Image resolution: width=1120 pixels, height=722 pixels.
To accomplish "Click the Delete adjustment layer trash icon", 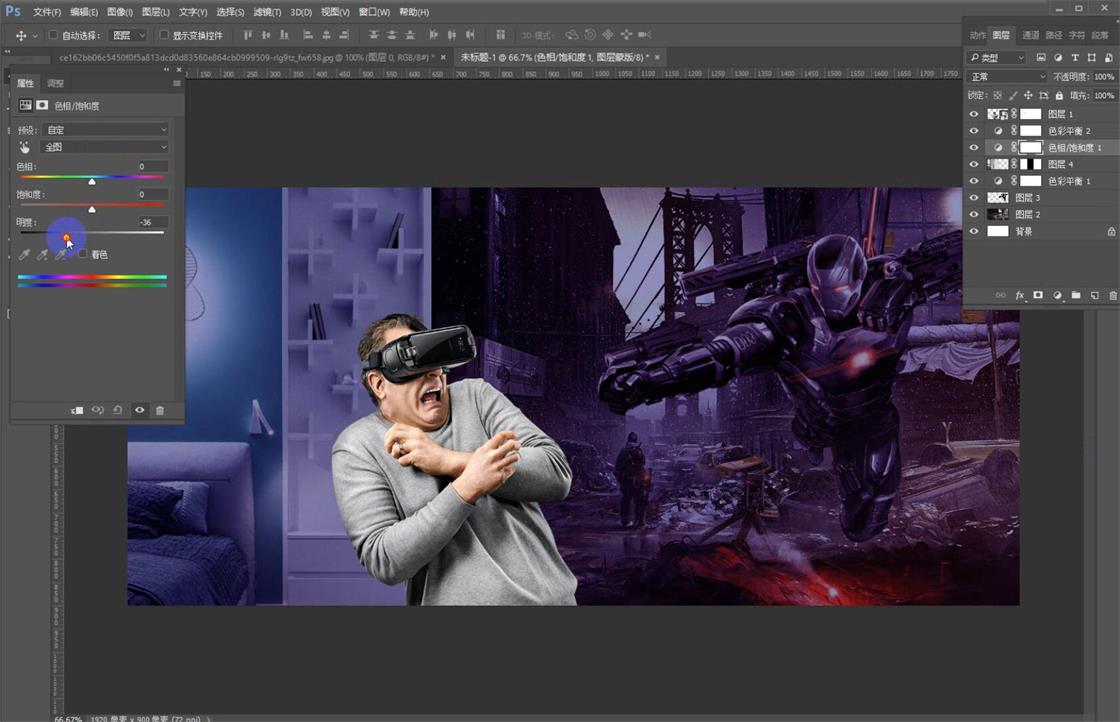I will 160,410.
